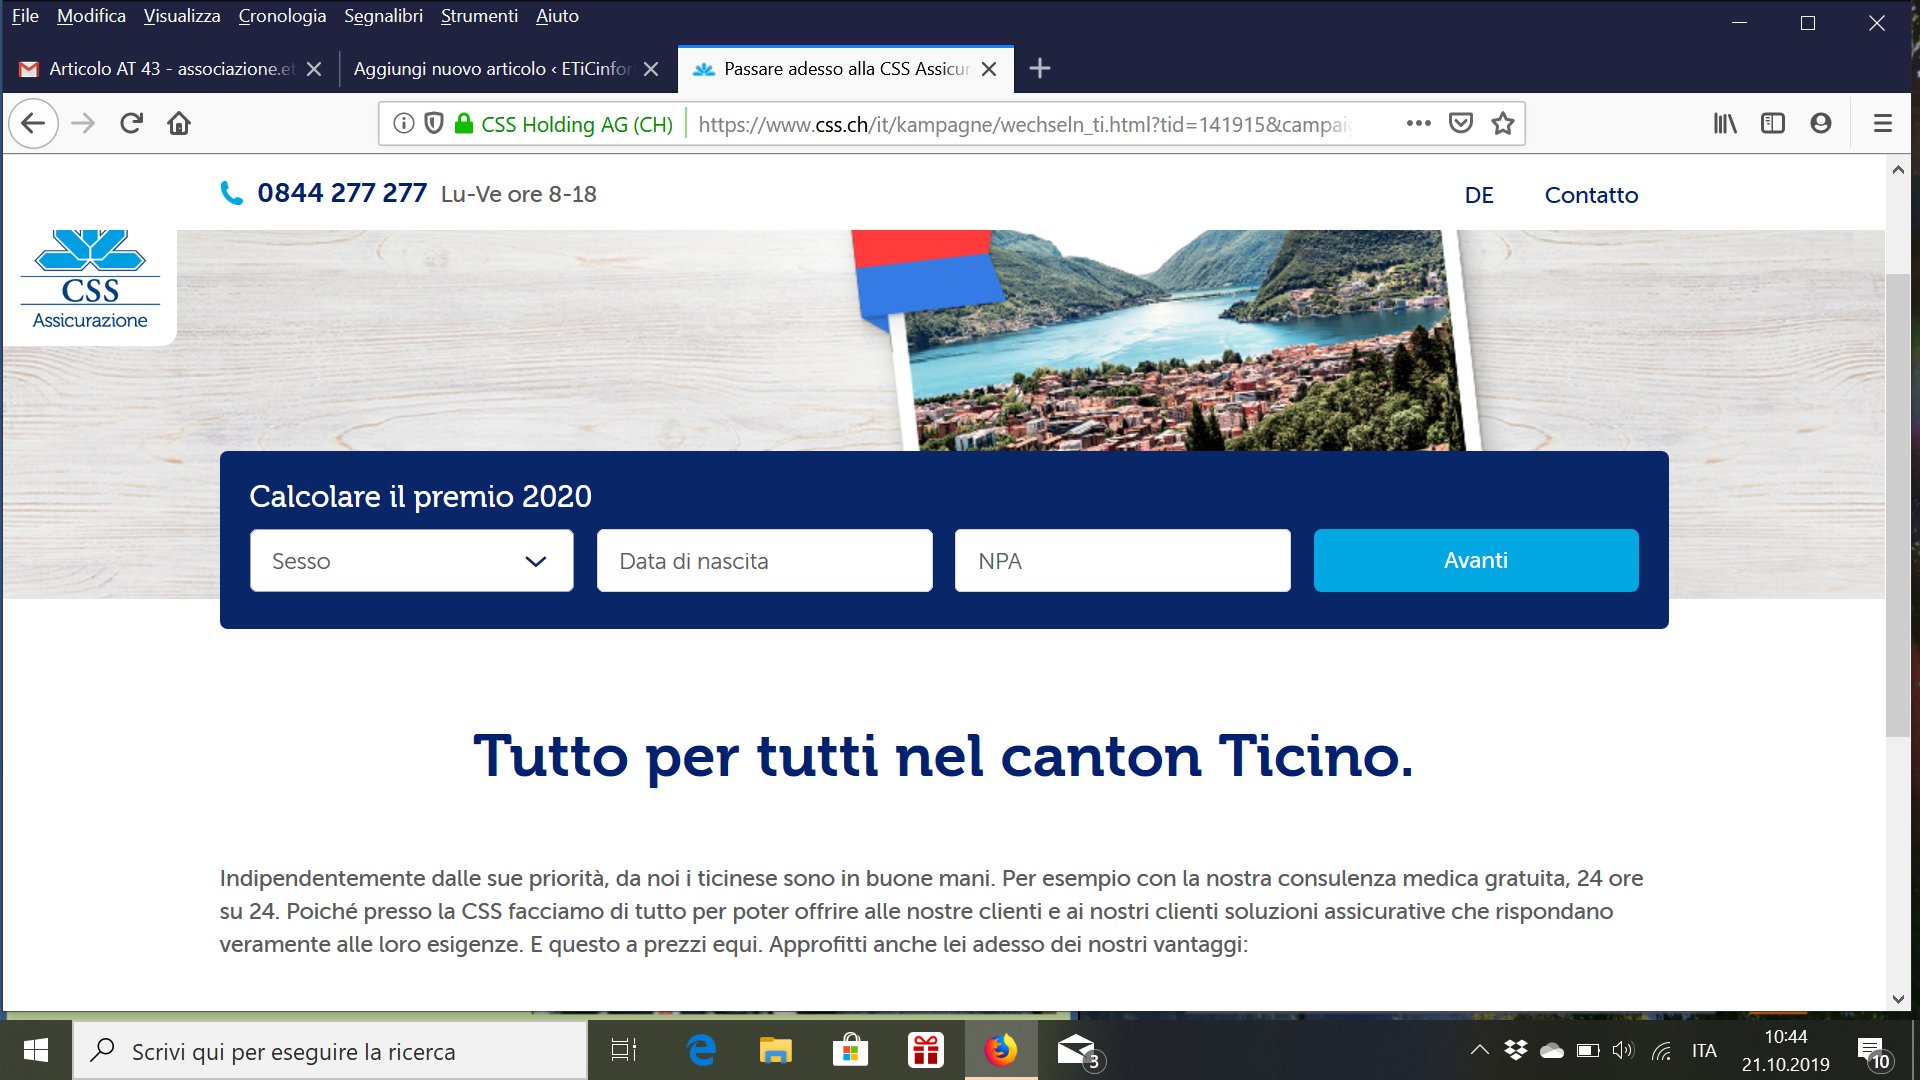Click the phone number 0844 277 277

click(342, 193)
